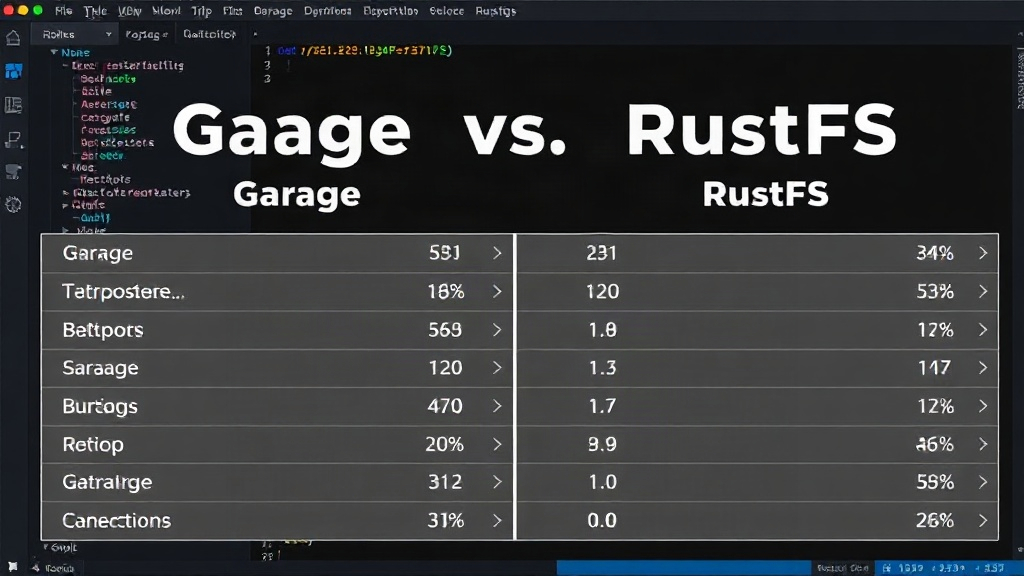
Task: Select the catogyate tree item
Action: 105,118
